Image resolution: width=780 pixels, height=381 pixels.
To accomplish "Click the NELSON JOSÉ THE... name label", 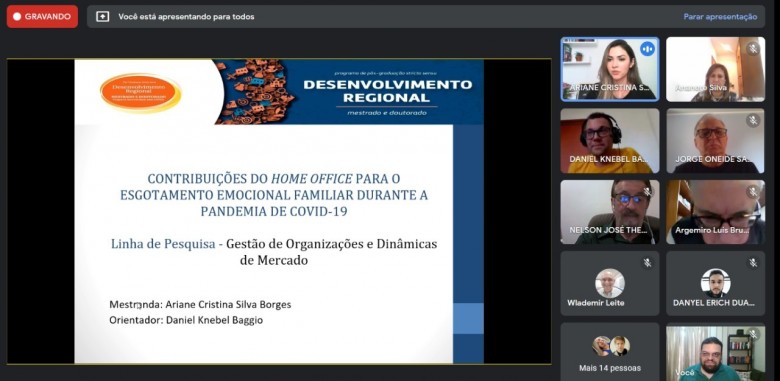I will click(609, 230).
